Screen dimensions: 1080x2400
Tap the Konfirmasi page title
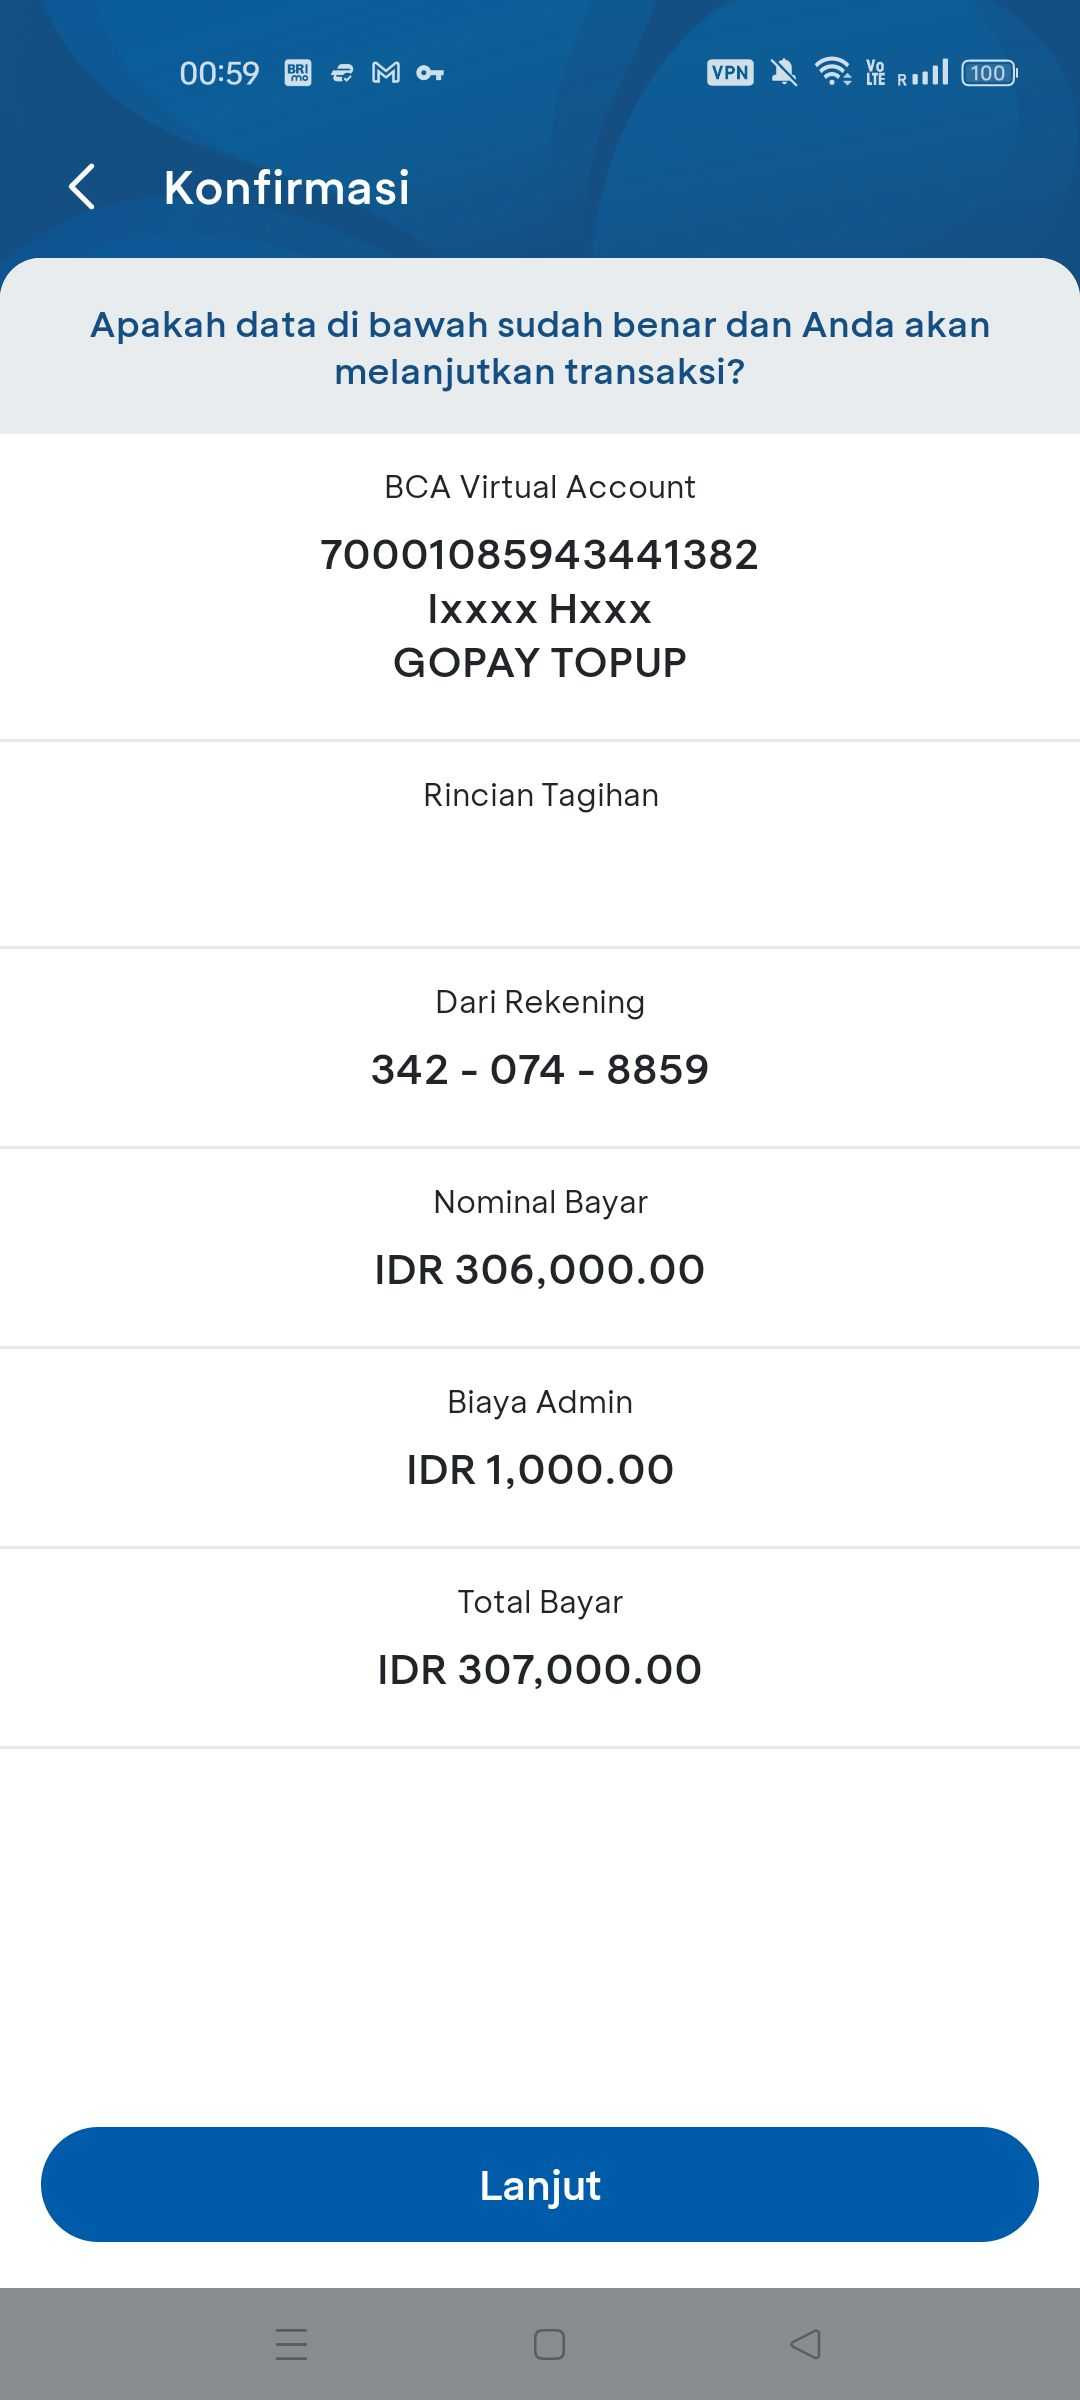point(287,188)
